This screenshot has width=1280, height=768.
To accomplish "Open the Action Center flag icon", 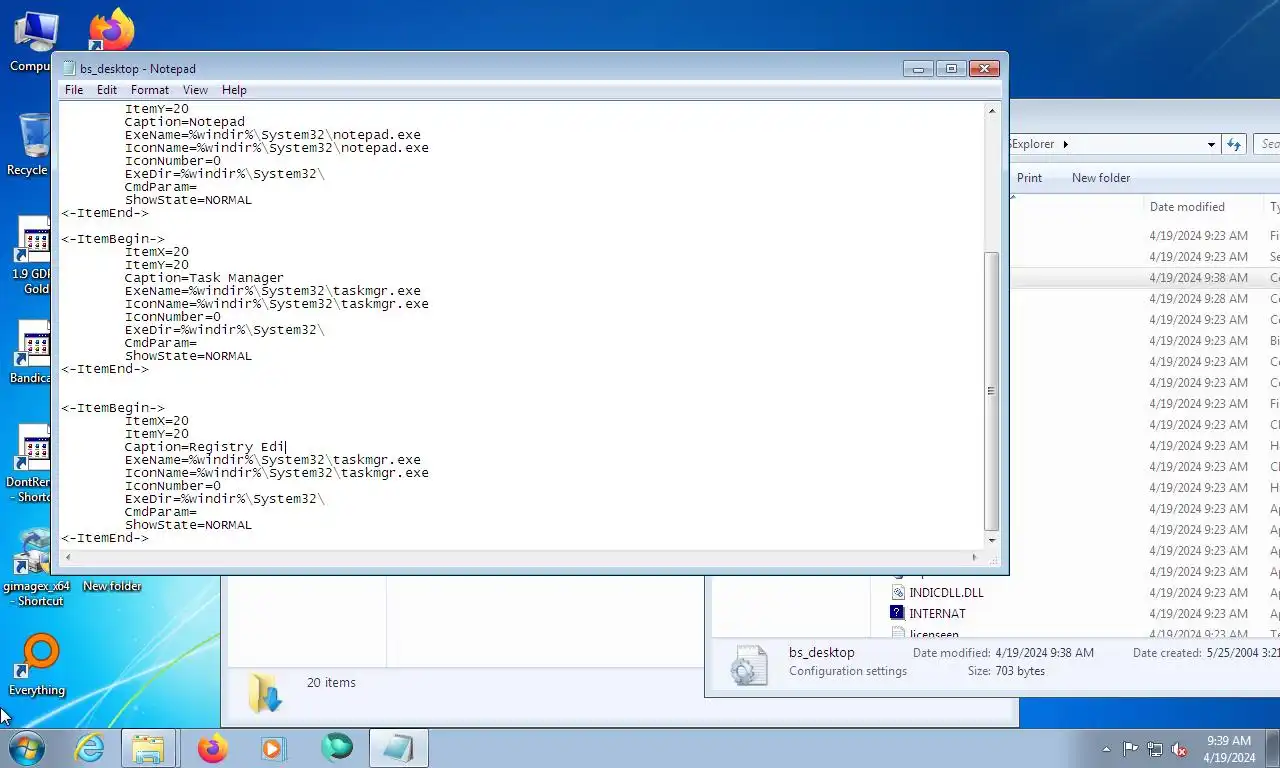I will [x=1130, y=749].
